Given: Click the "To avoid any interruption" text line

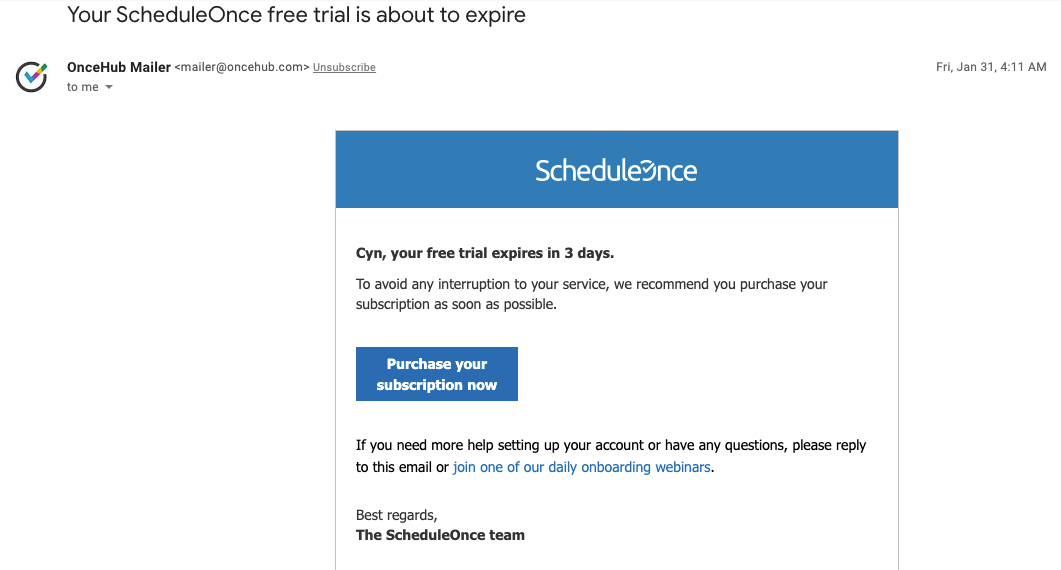Looking at the screenshot, I should click(592, 284).
